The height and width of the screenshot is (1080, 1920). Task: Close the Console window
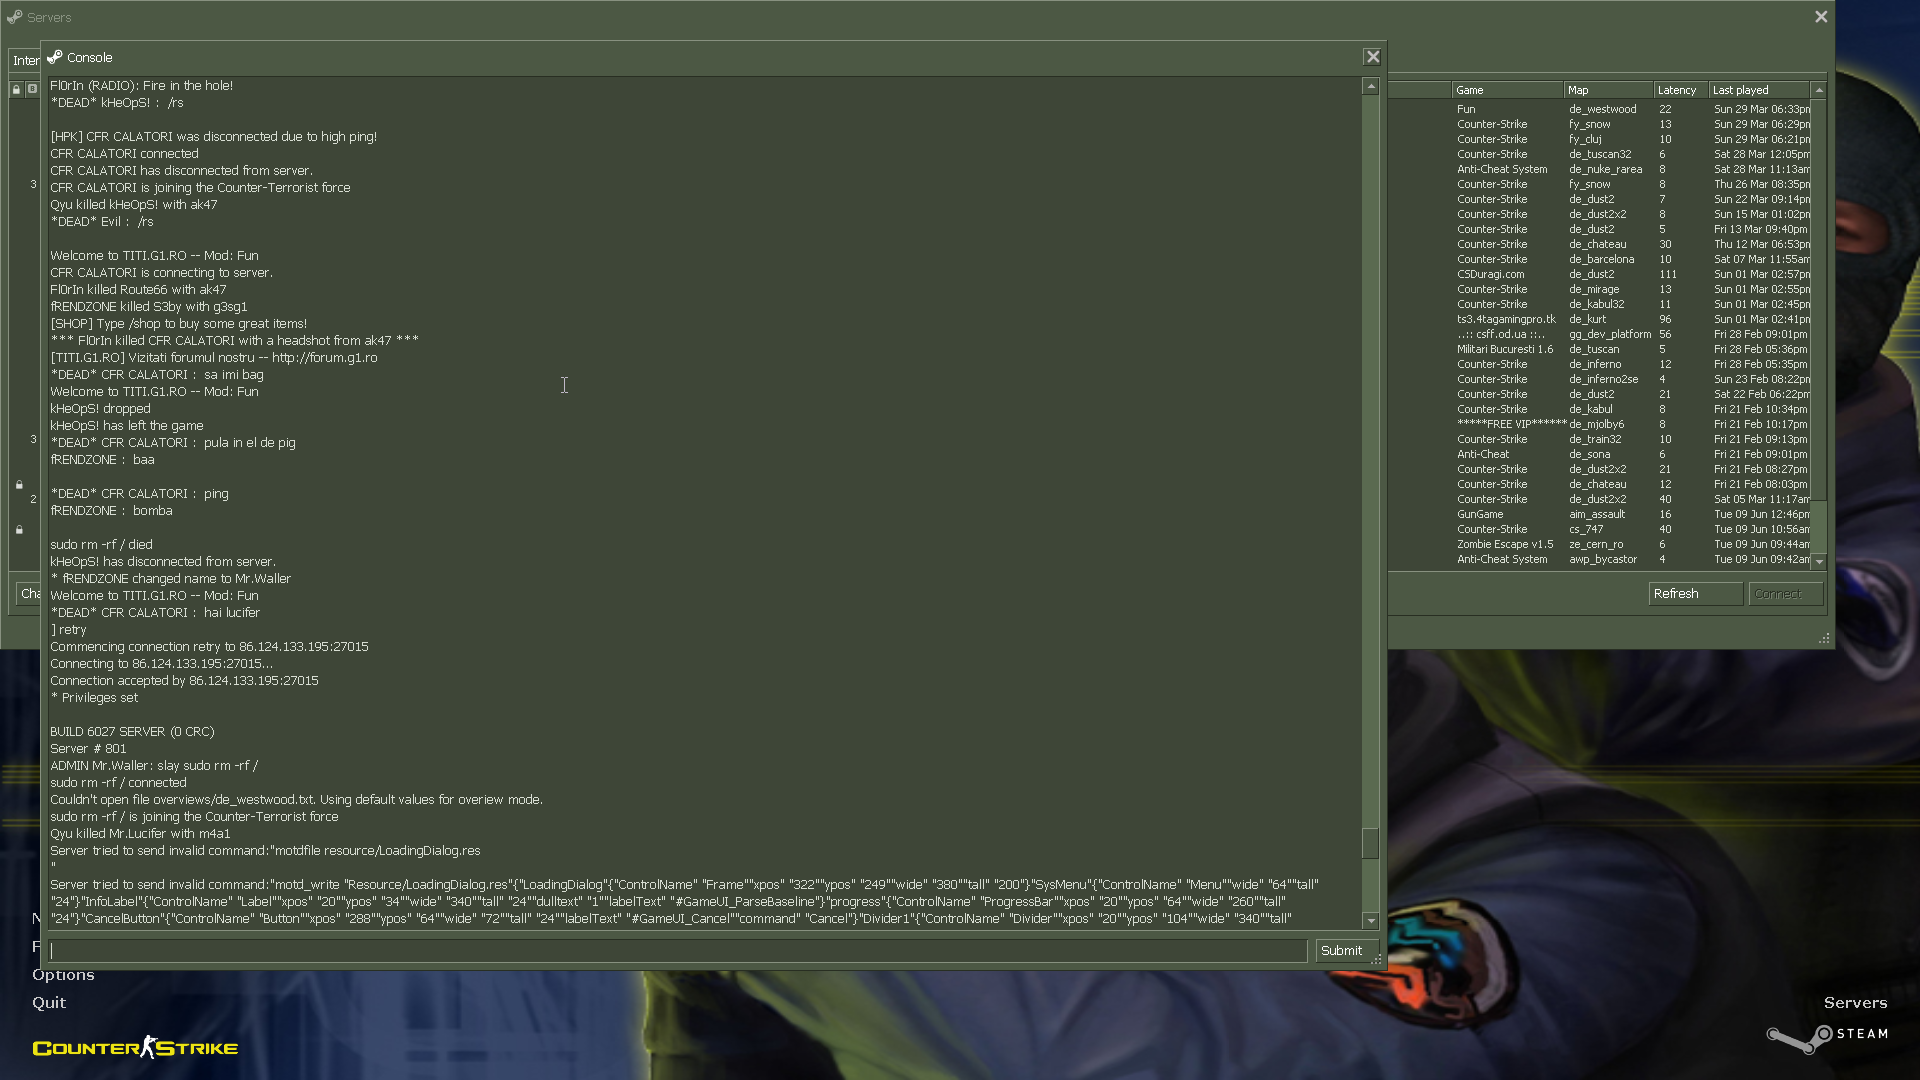[x=1372, y=57]
